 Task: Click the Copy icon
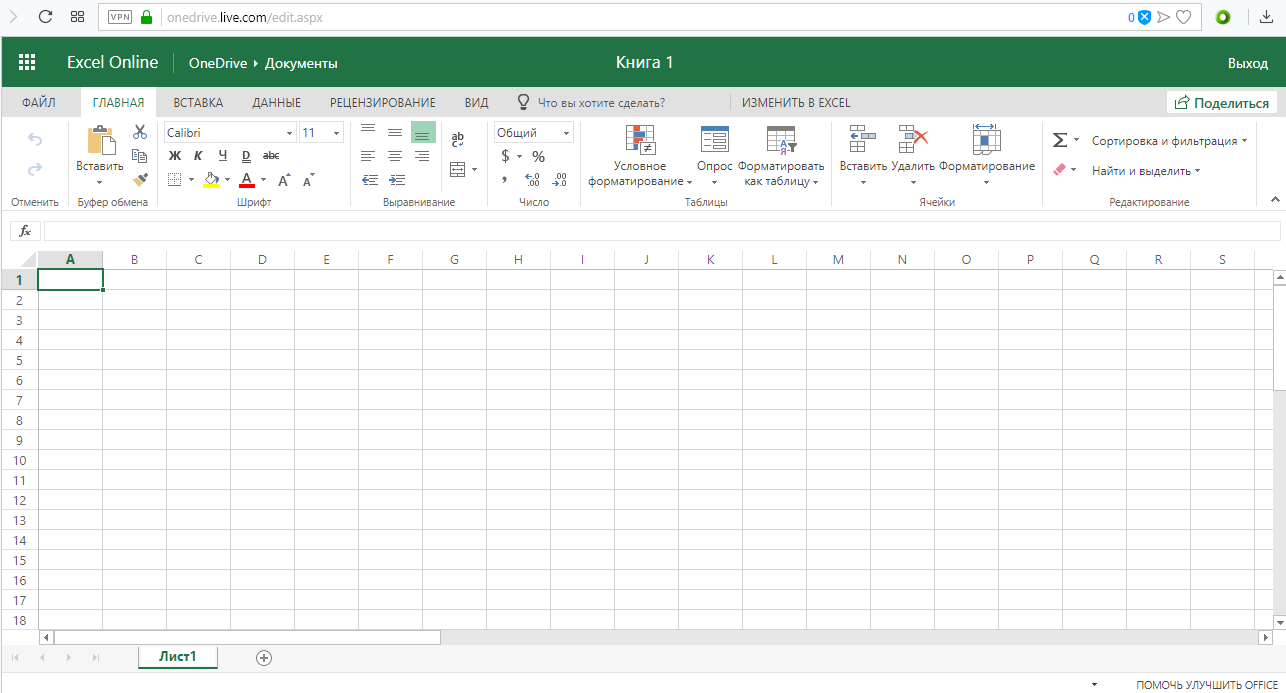pos(140,156)
